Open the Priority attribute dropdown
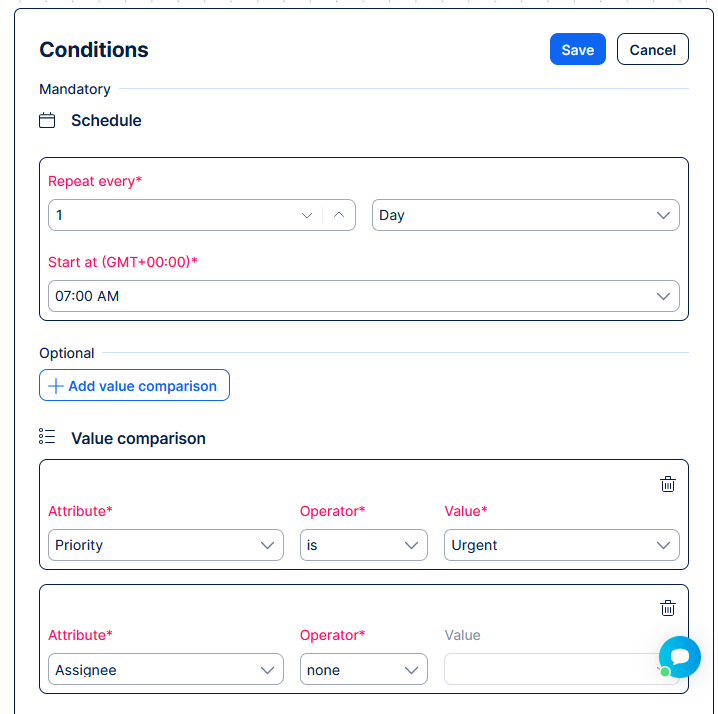This screenshot has height=714, width=718. tap(165, 545)
